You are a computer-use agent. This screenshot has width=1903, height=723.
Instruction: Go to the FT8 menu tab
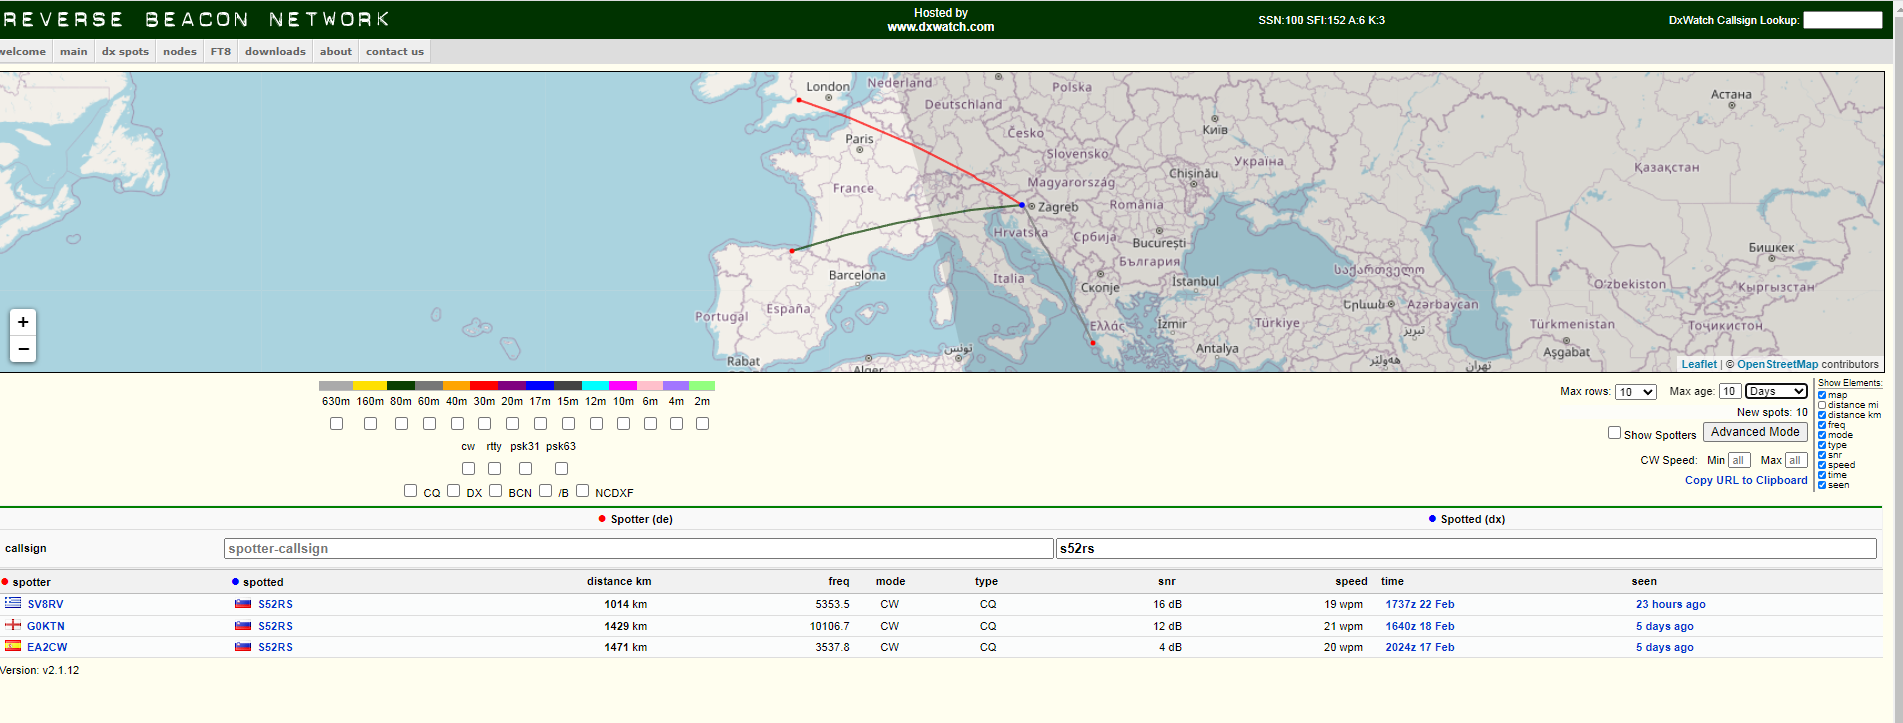(x=221, y=52)
